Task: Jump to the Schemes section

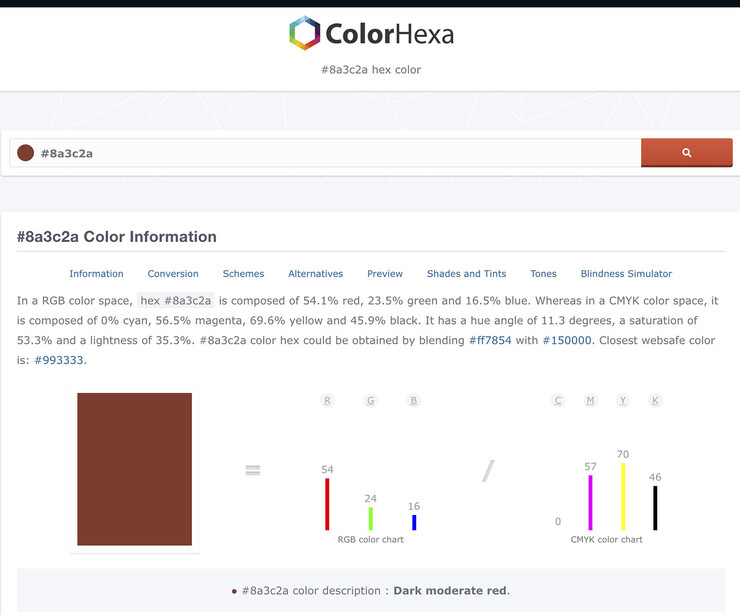Action: [243, 274]
